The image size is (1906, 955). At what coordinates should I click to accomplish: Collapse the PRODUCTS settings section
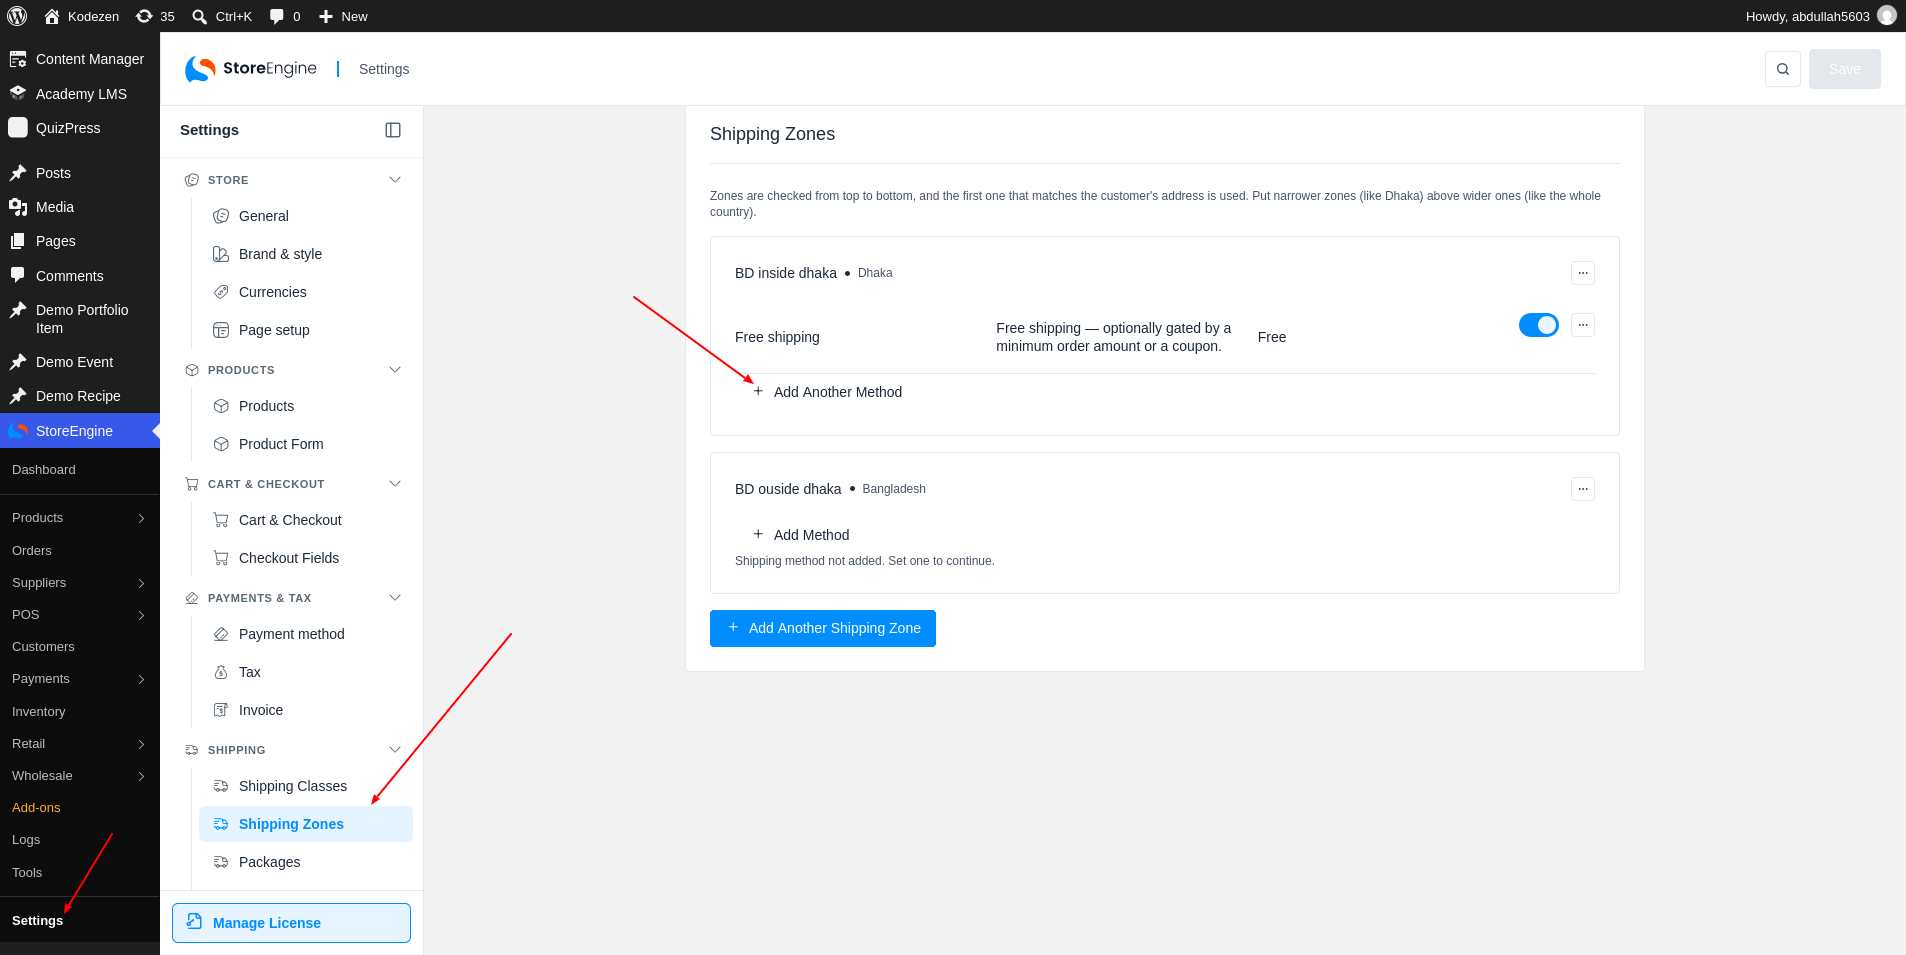point(395,370)
